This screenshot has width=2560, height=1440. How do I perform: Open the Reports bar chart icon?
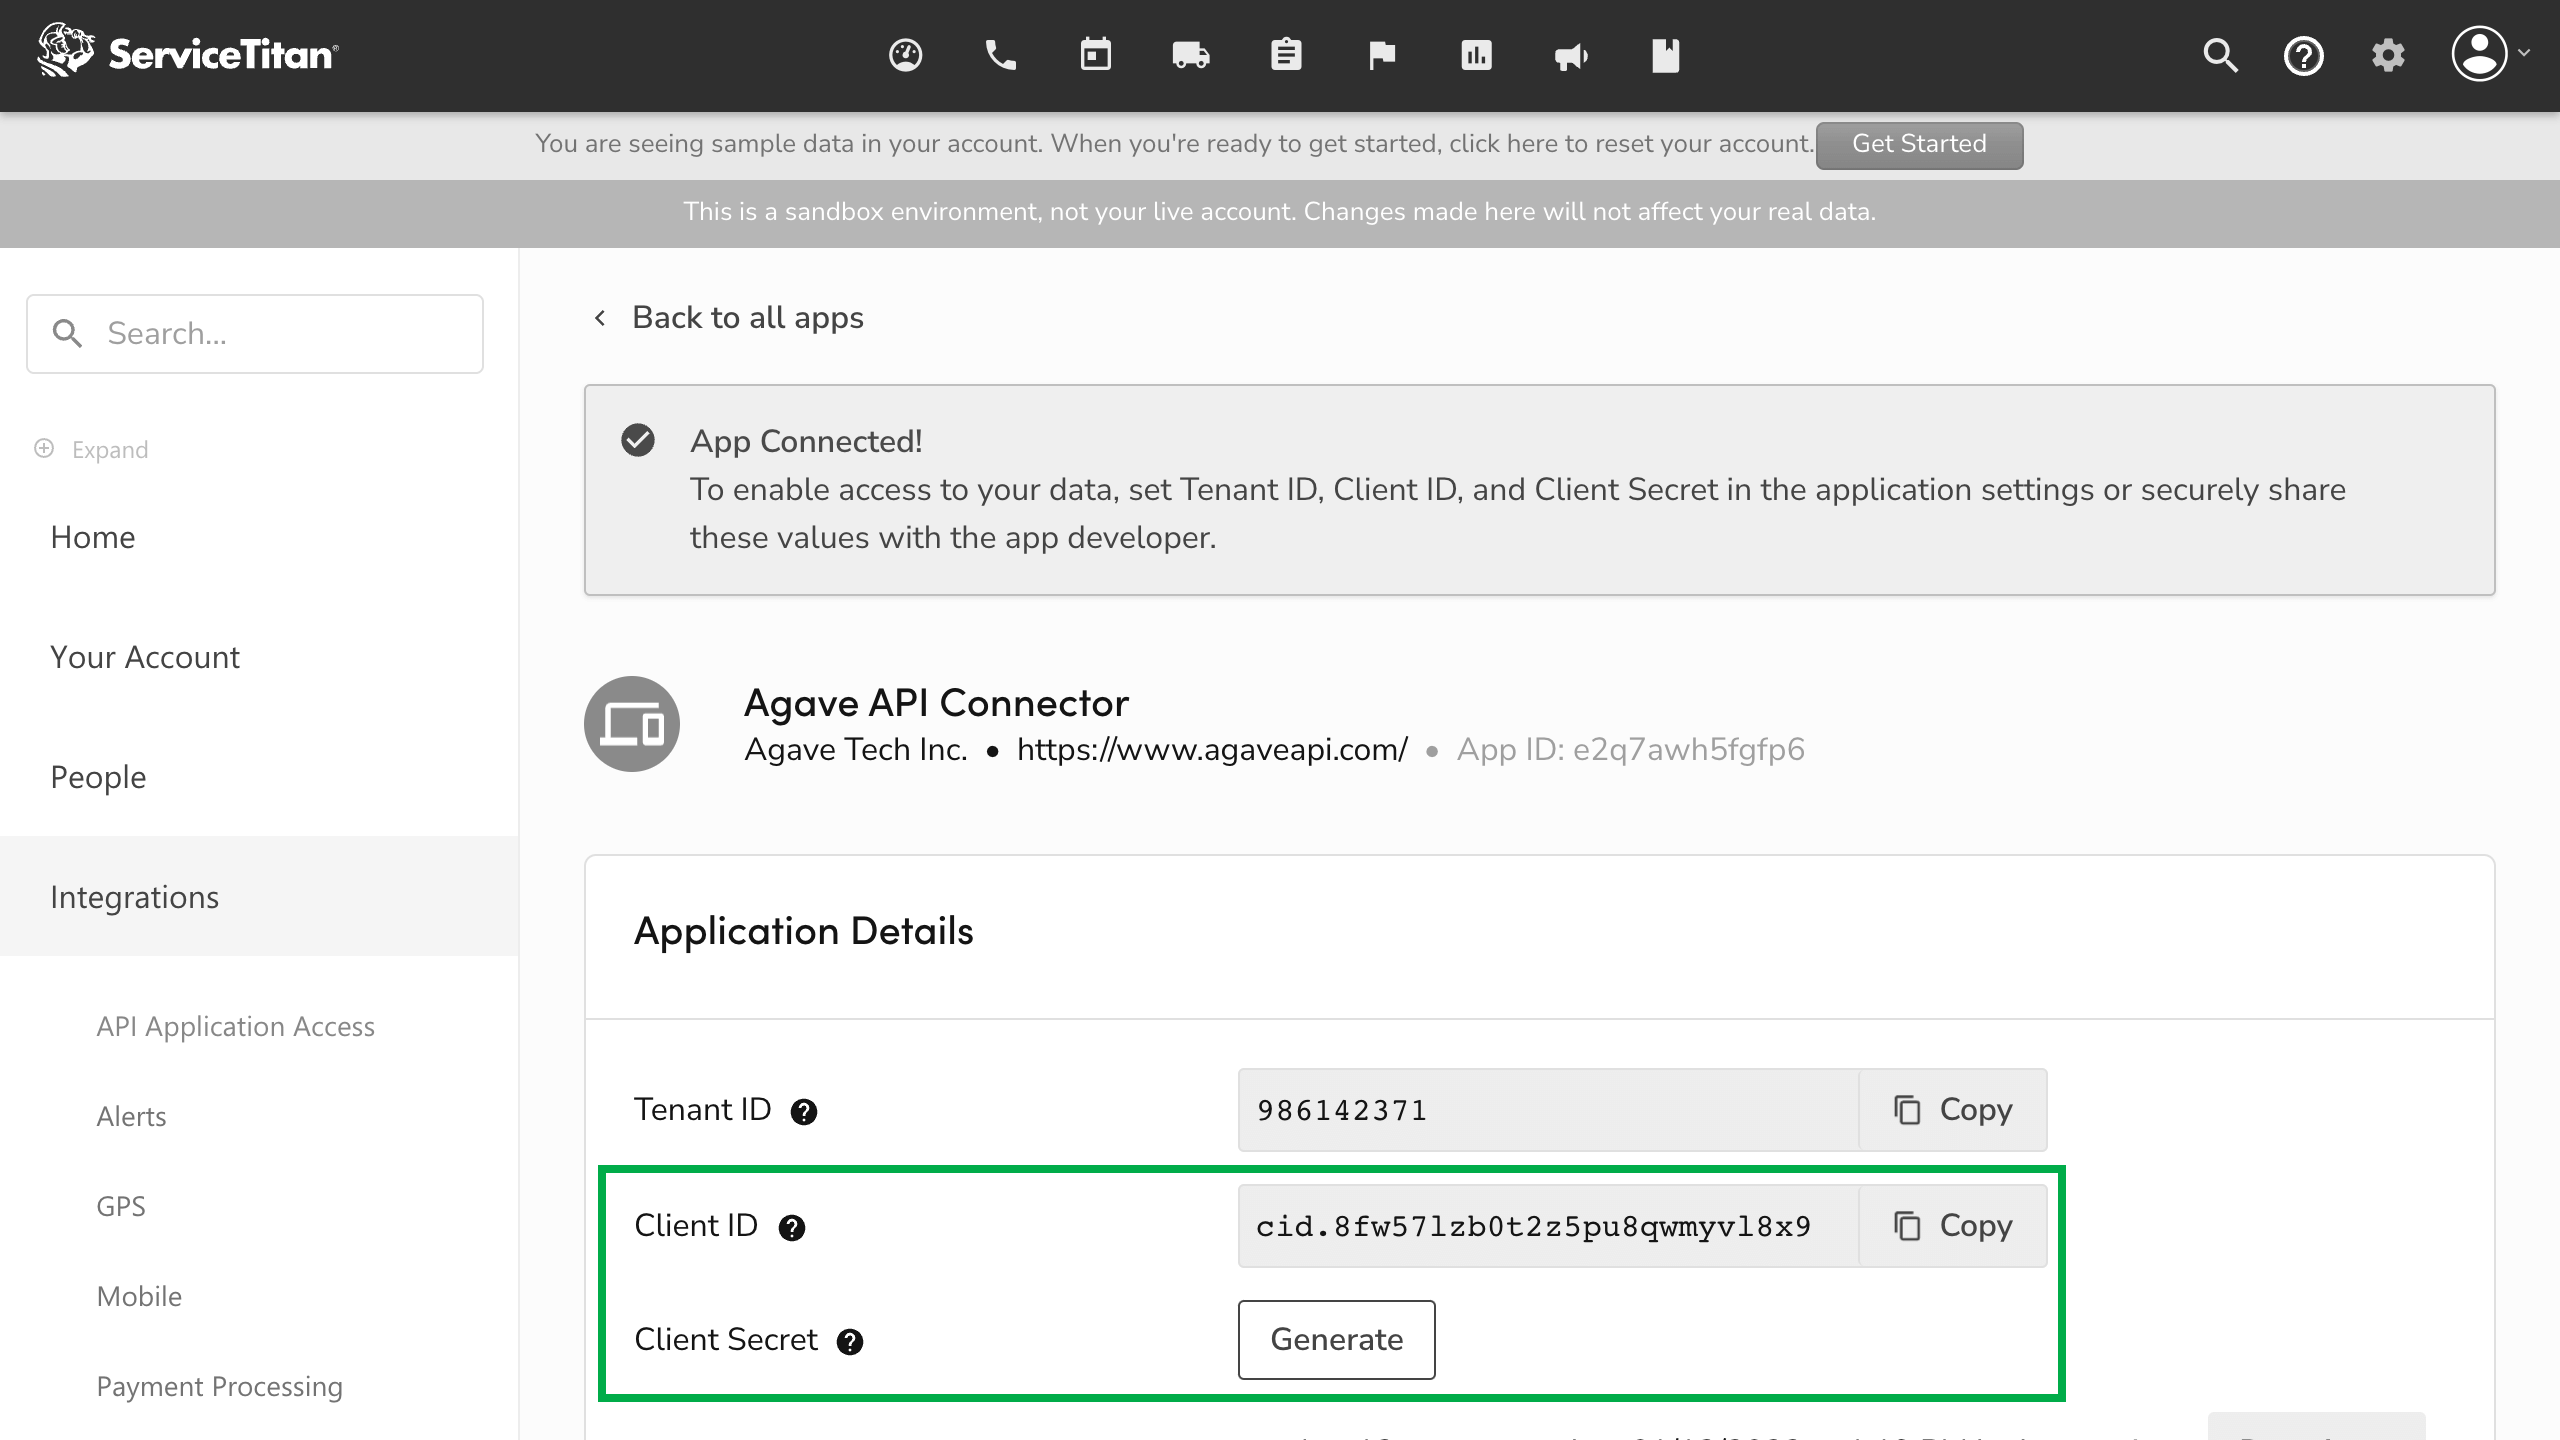[1476, 55]
